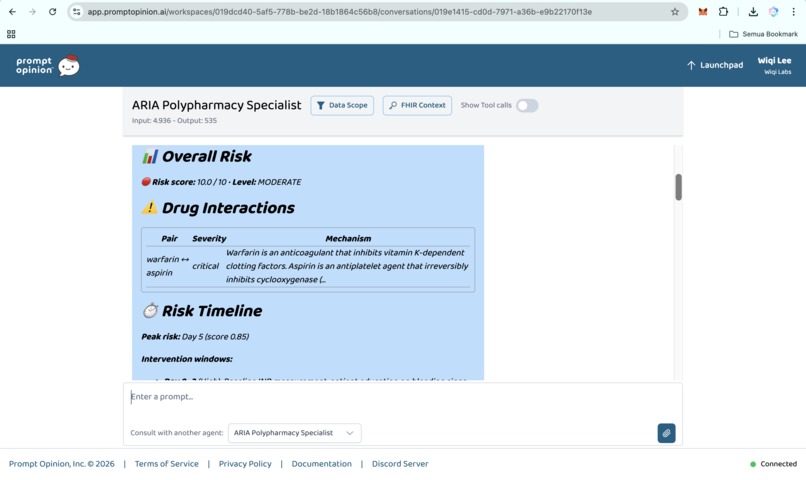This screenshot has height=480, width=806.
Task: Open the extensions puzzle menu
Action: click(723, 11)
